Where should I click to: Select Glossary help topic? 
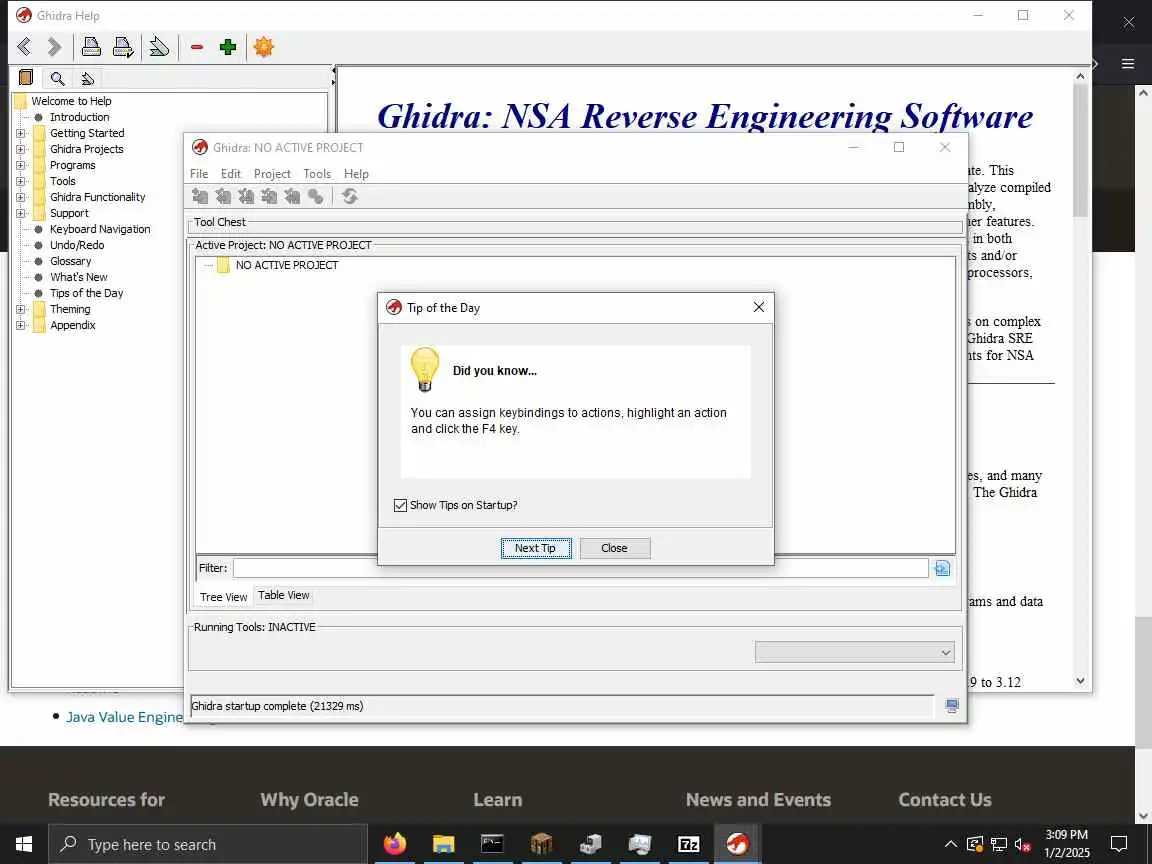71,262
